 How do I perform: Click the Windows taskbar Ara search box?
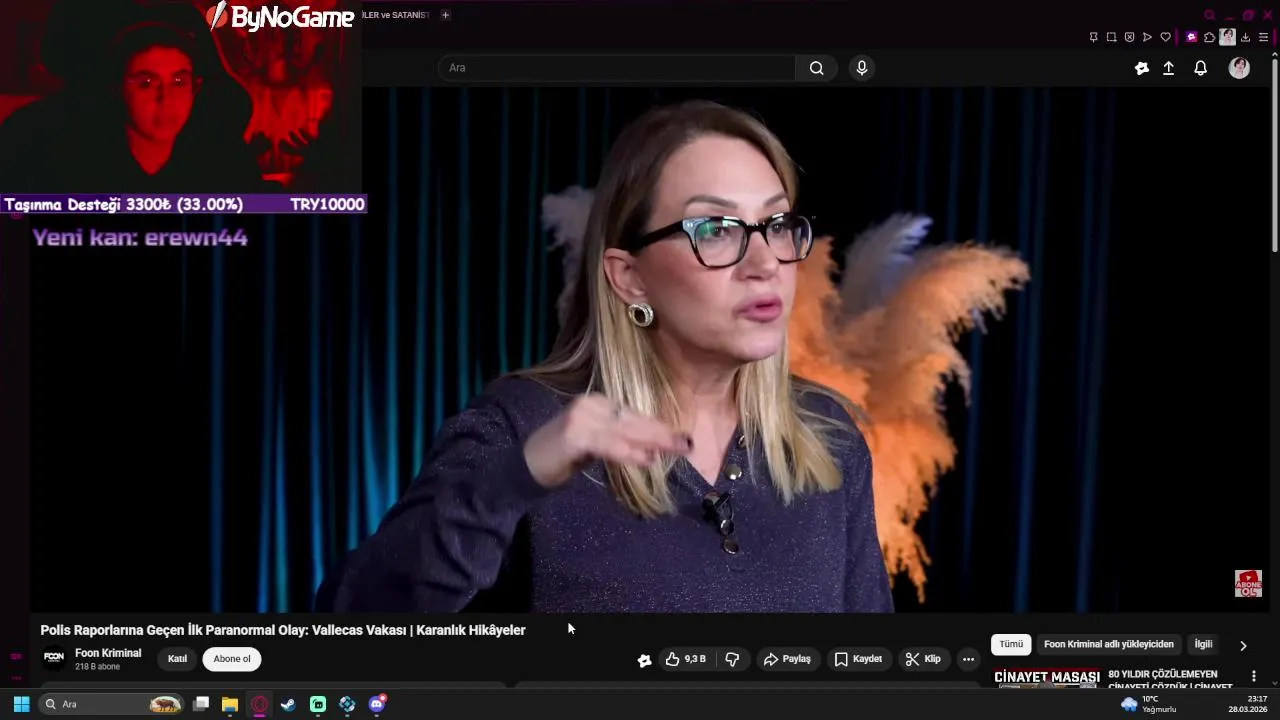coord(112,704)
